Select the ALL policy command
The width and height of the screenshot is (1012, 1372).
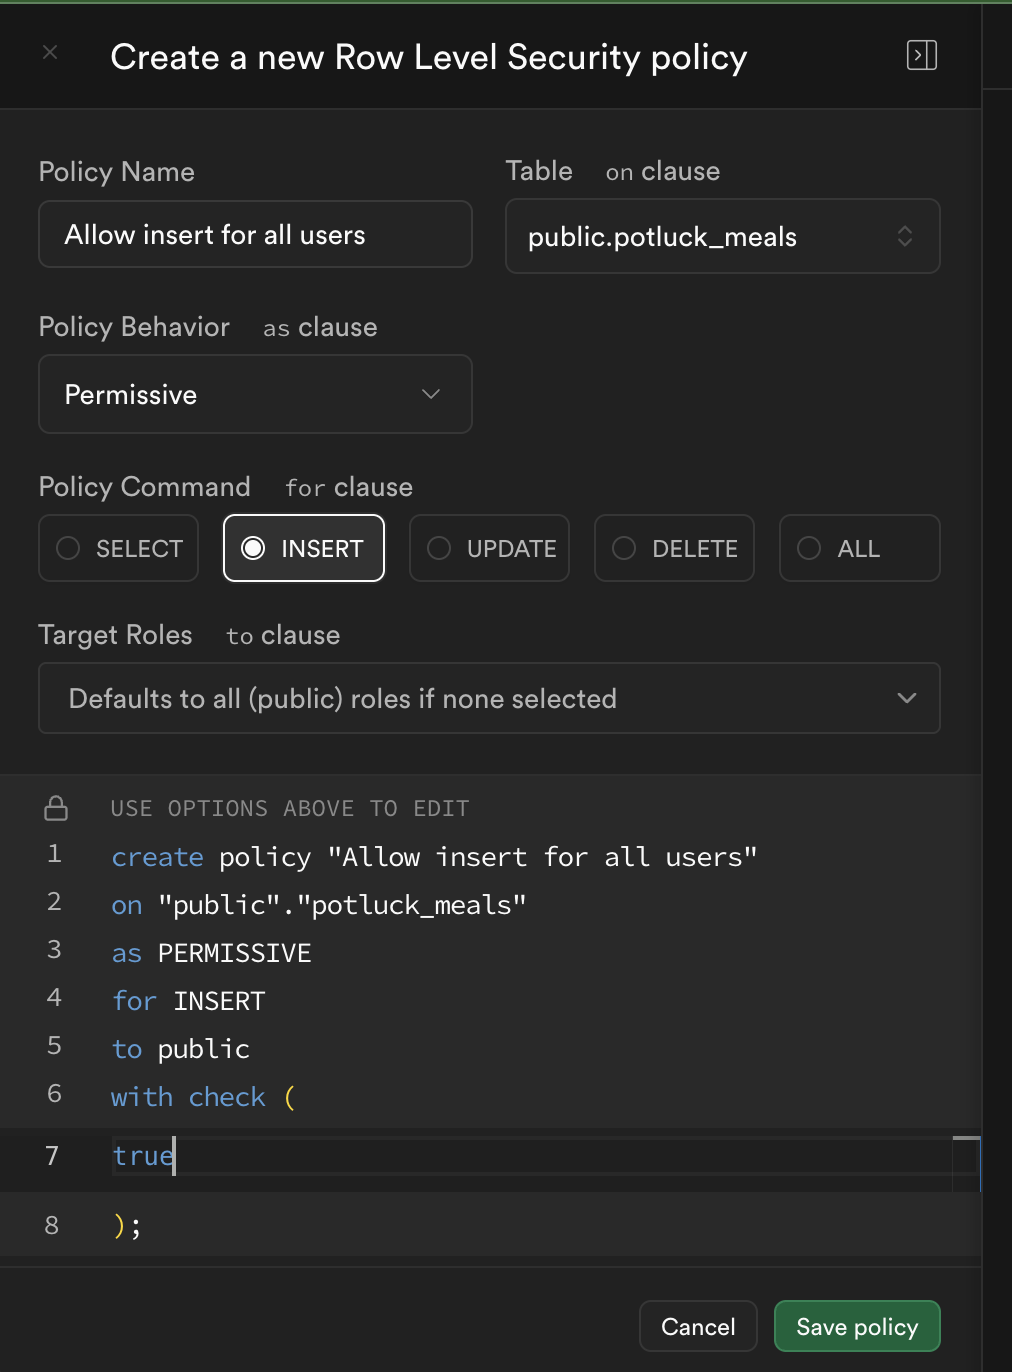(x=859, y=548)
